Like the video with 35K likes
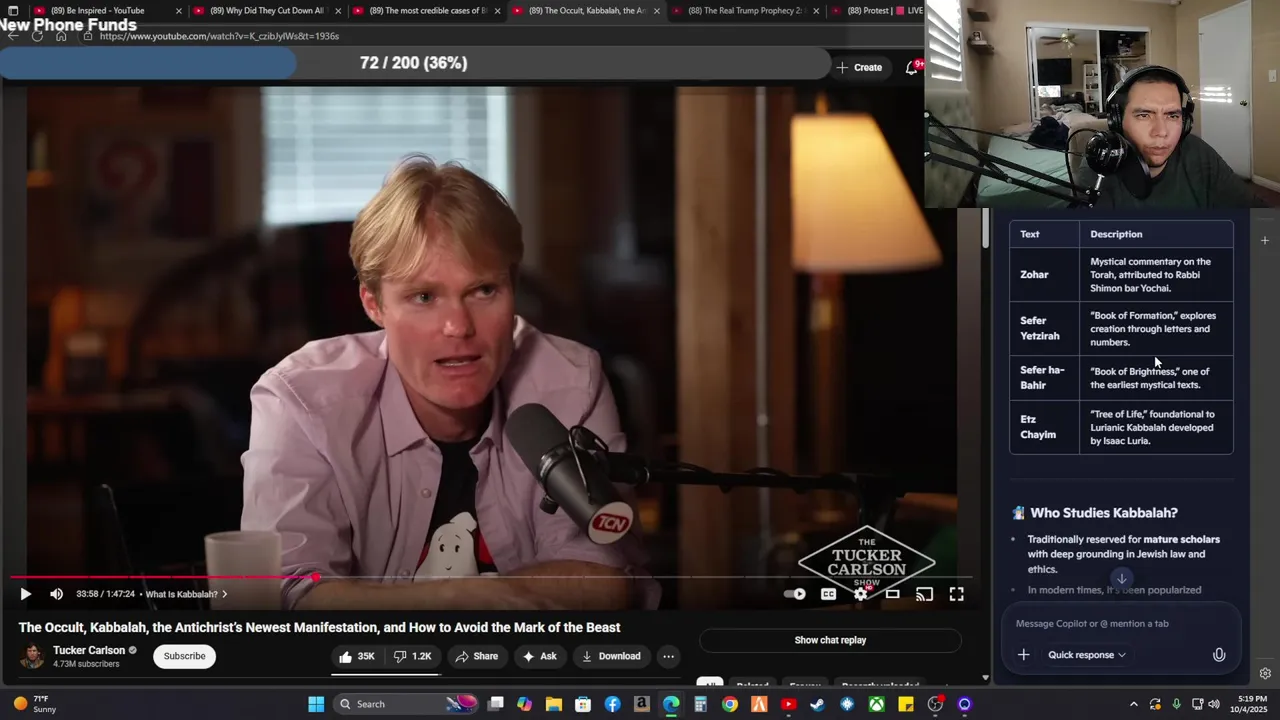 point(356,656)
